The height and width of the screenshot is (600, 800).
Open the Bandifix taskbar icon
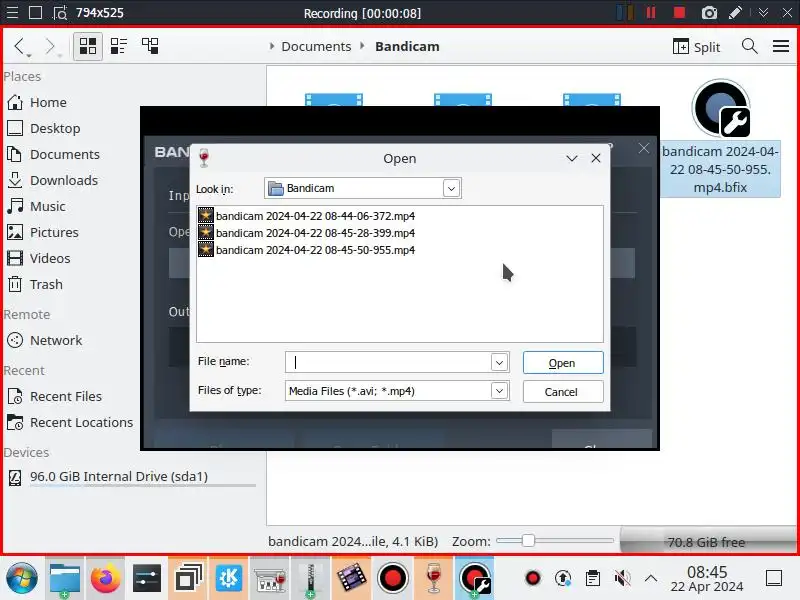[x=475, y=579]
